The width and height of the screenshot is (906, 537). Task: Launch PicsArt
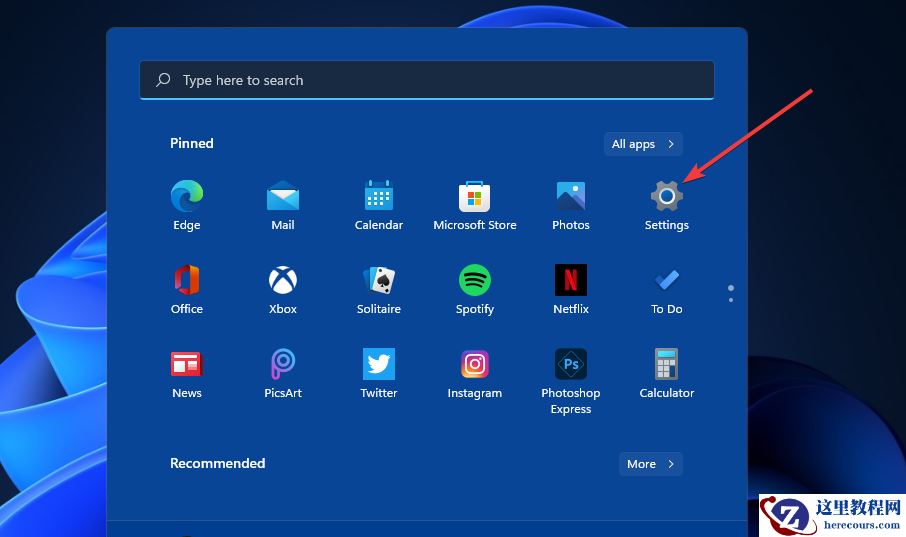click(283, 373)
